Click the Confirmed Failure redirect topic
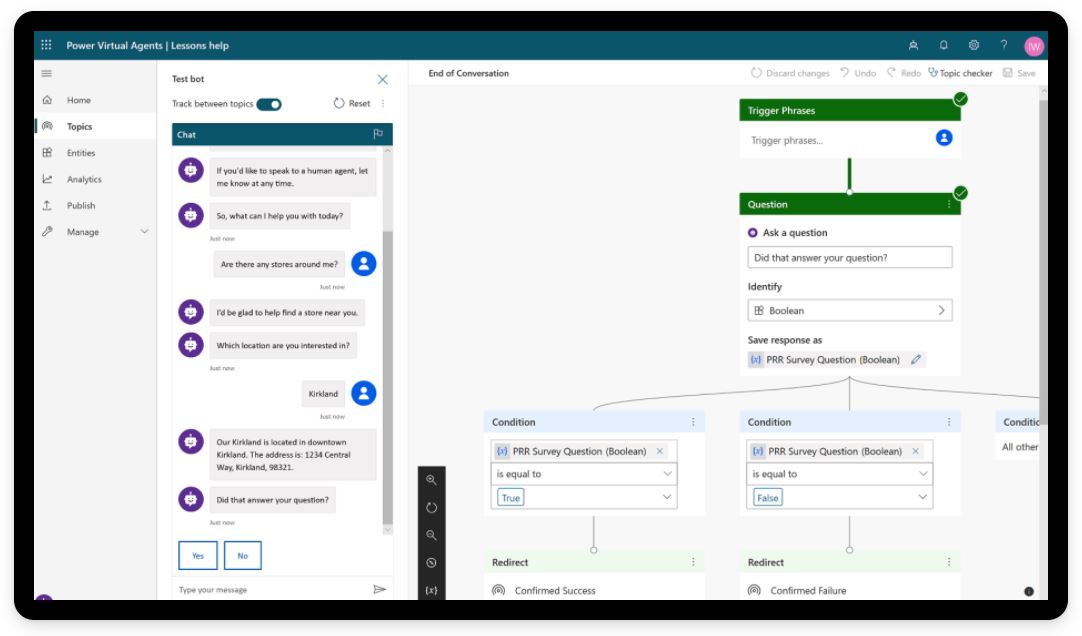This screenshot has width=1082, height=636. point(808,590)
